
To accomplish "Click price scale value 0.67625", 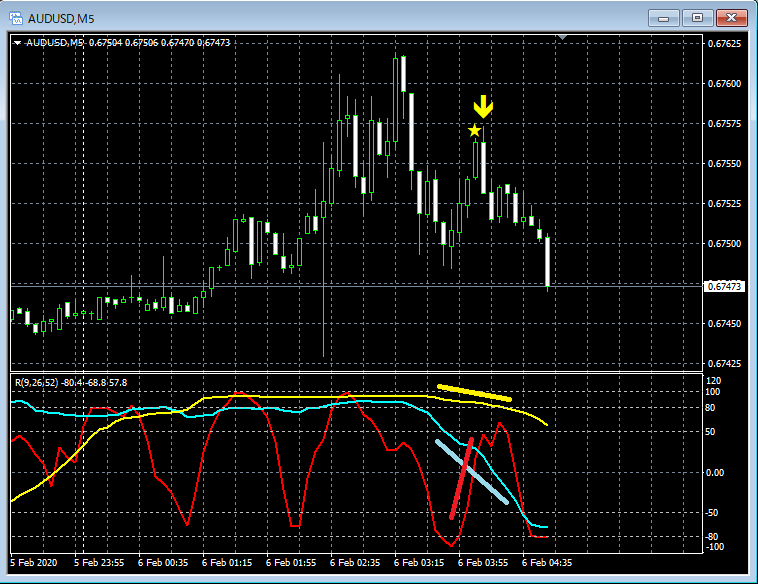I will point(724,44).
